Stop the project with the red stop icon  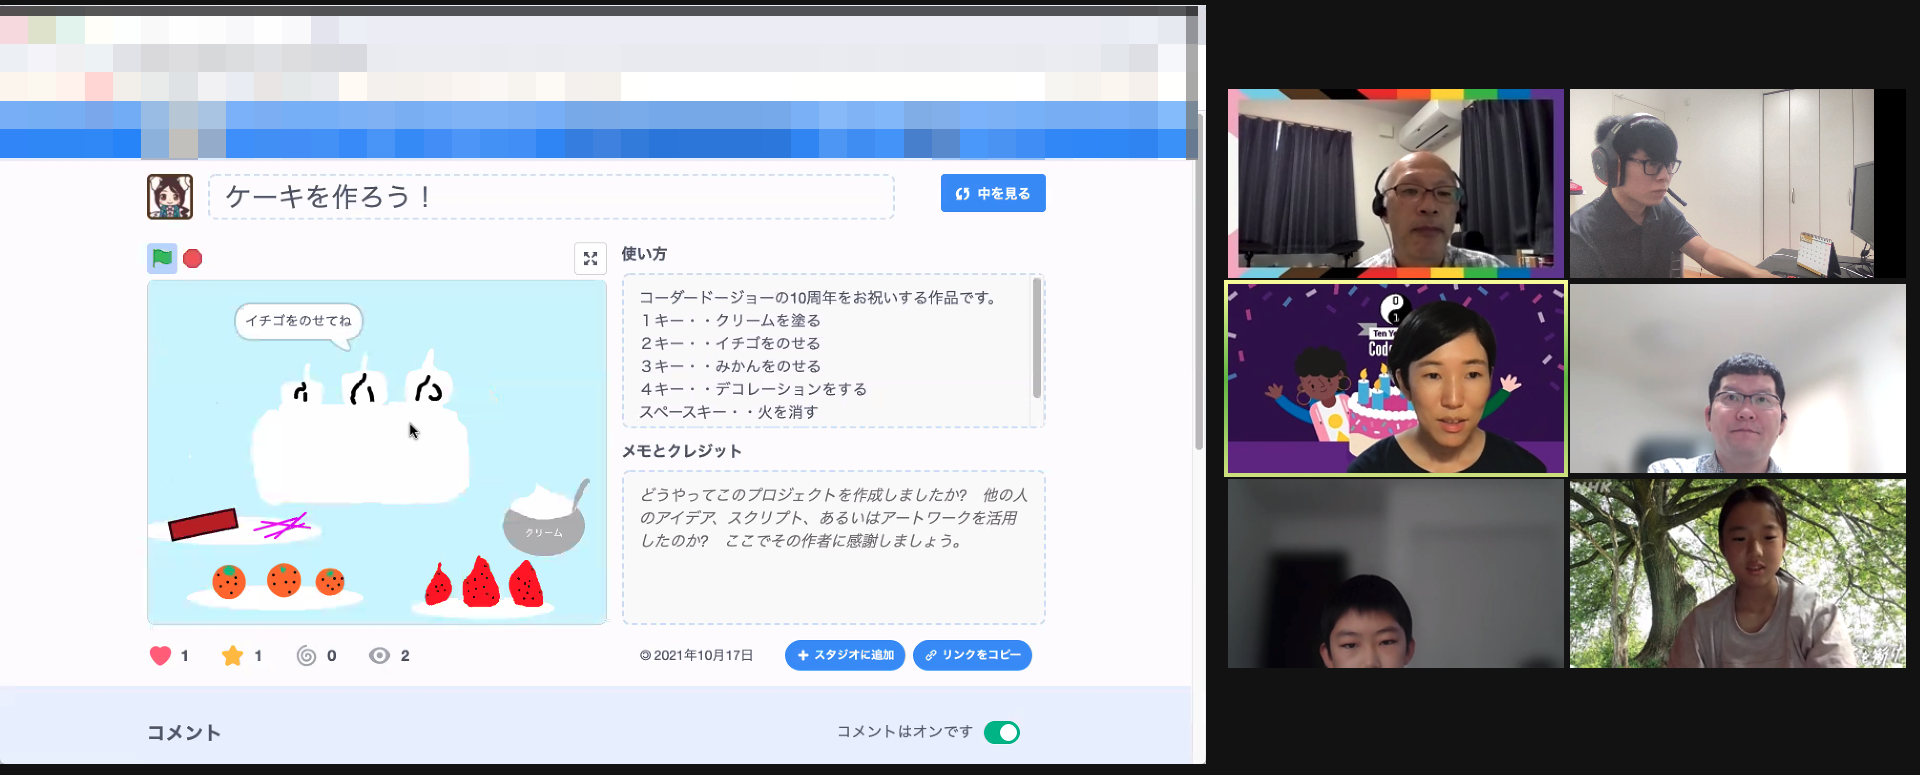(193, 259)
